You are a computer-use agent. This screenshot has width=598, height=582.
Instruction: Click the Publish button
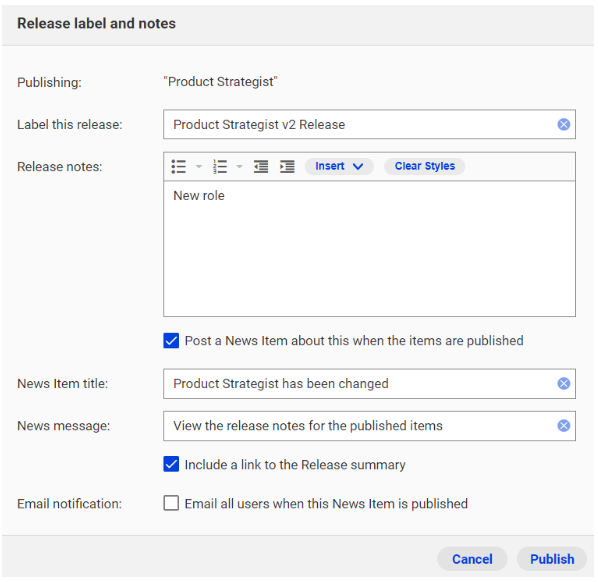[x=552, y=559]
